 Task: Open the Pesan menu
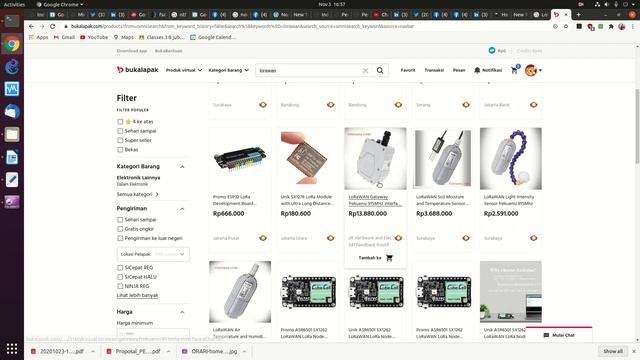point(459,70)
